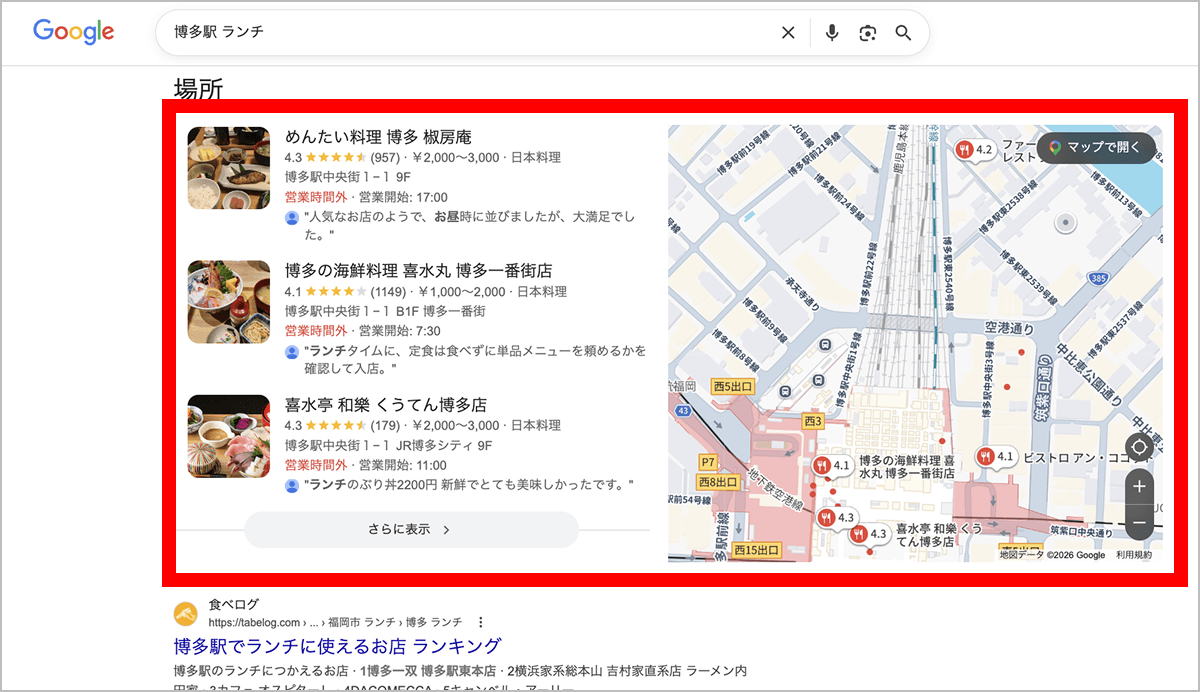Viewport: 1200px width, 692px height.
Task: Click the 食べログ site name
Action: click(x=234, y=604)
